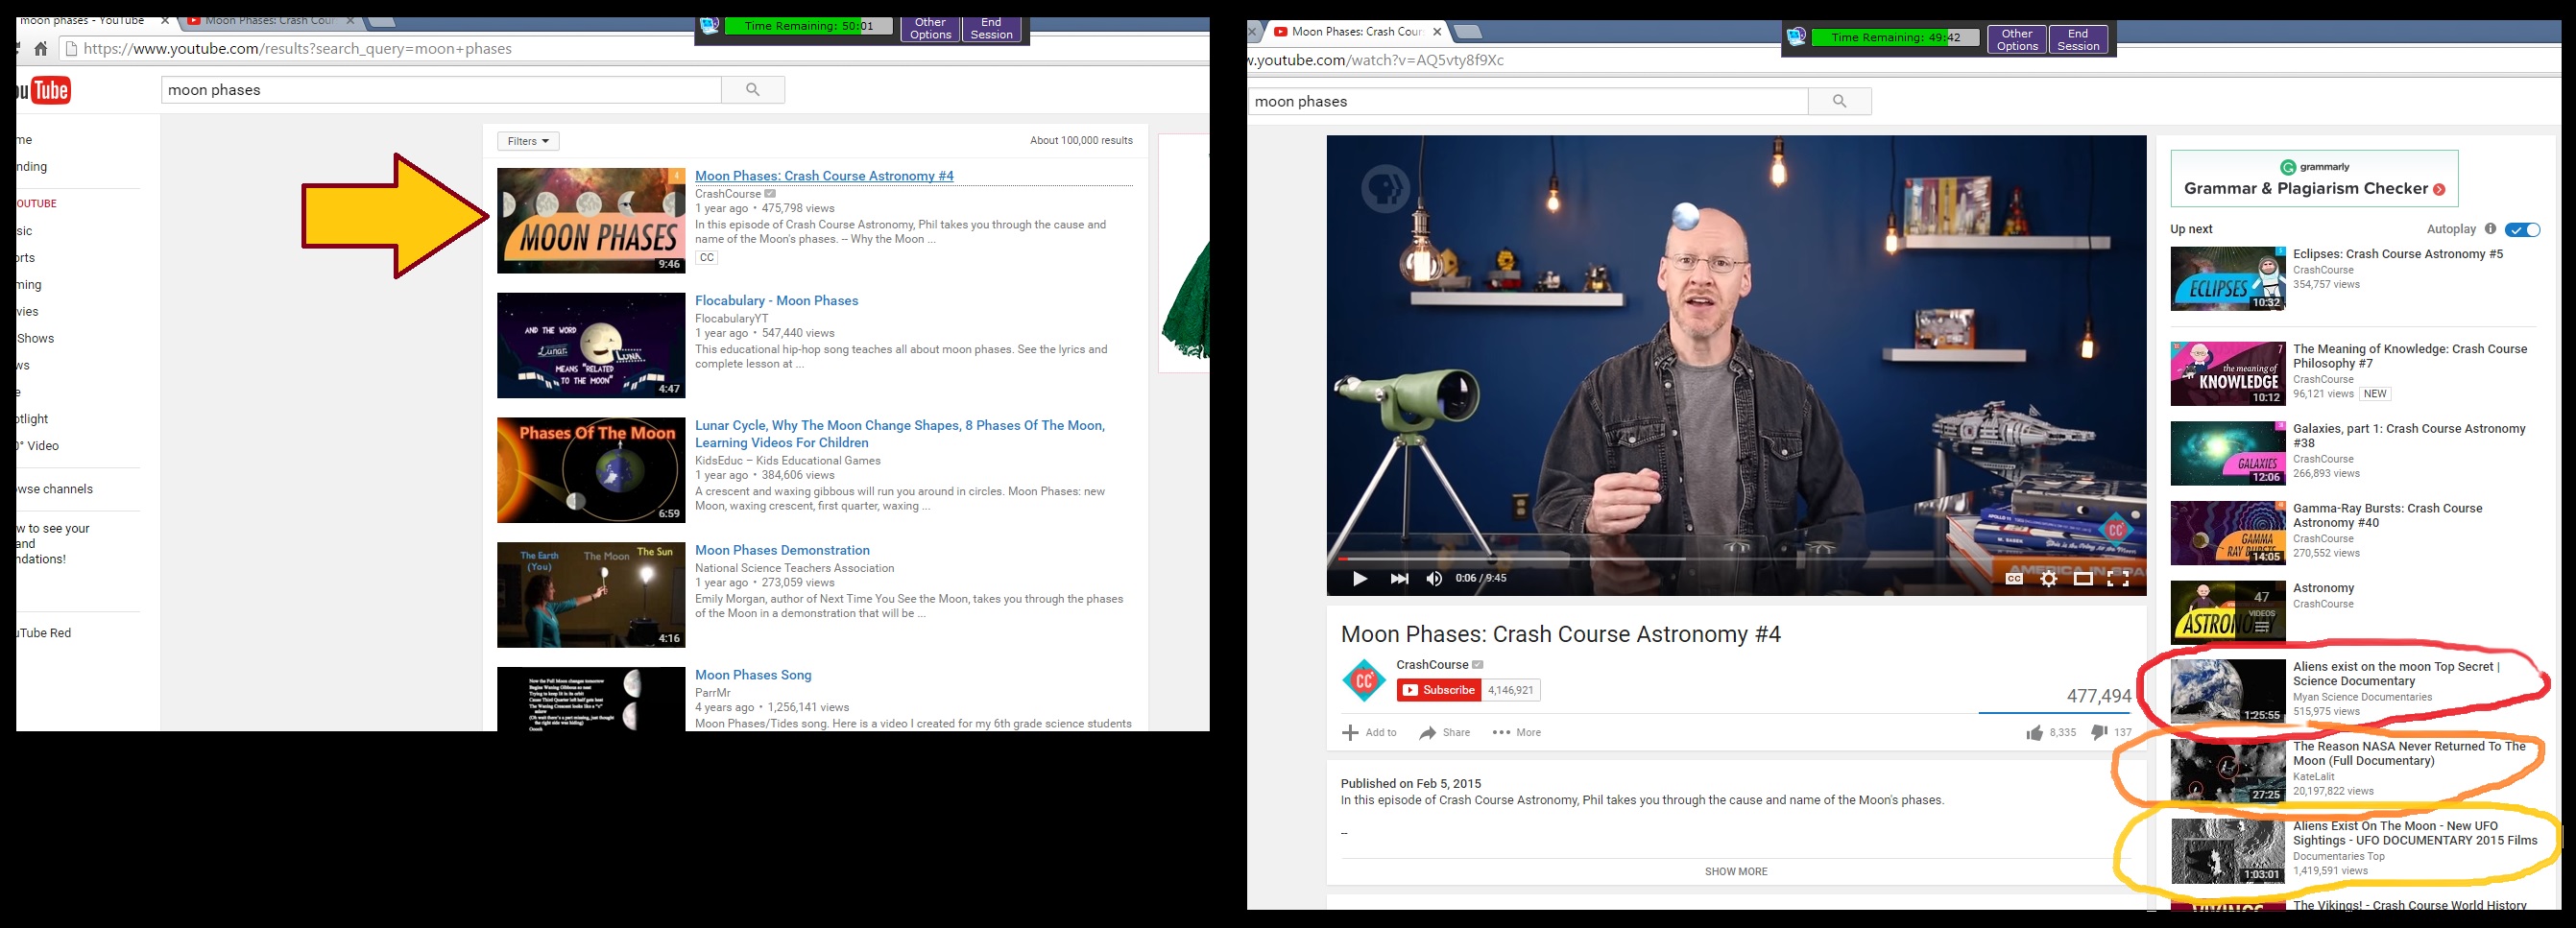Open Gamma-Ray Bursts Astronomy #40 video
2576x928 pixels.
pyautogui.click(x=2388, y=516)
